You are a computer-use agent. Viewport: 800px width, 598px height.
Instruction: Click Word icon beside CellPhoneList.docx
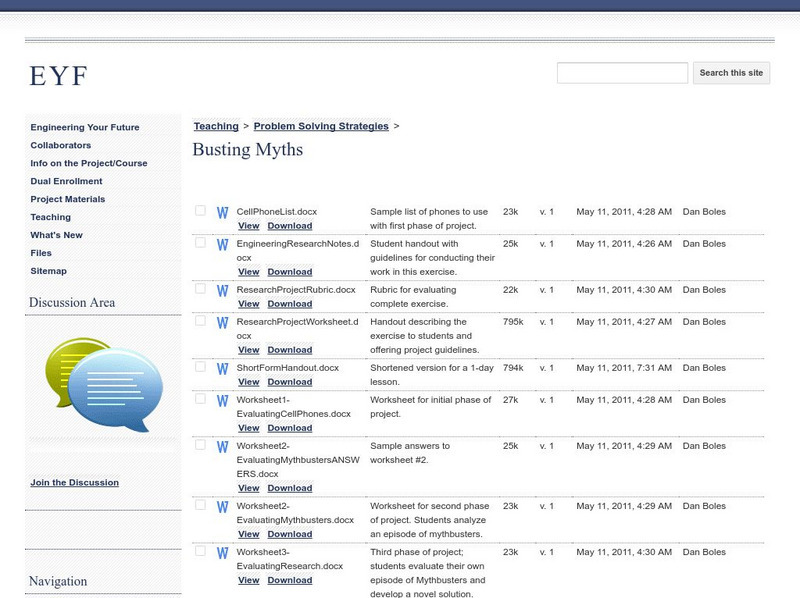[x=223, y=213]
